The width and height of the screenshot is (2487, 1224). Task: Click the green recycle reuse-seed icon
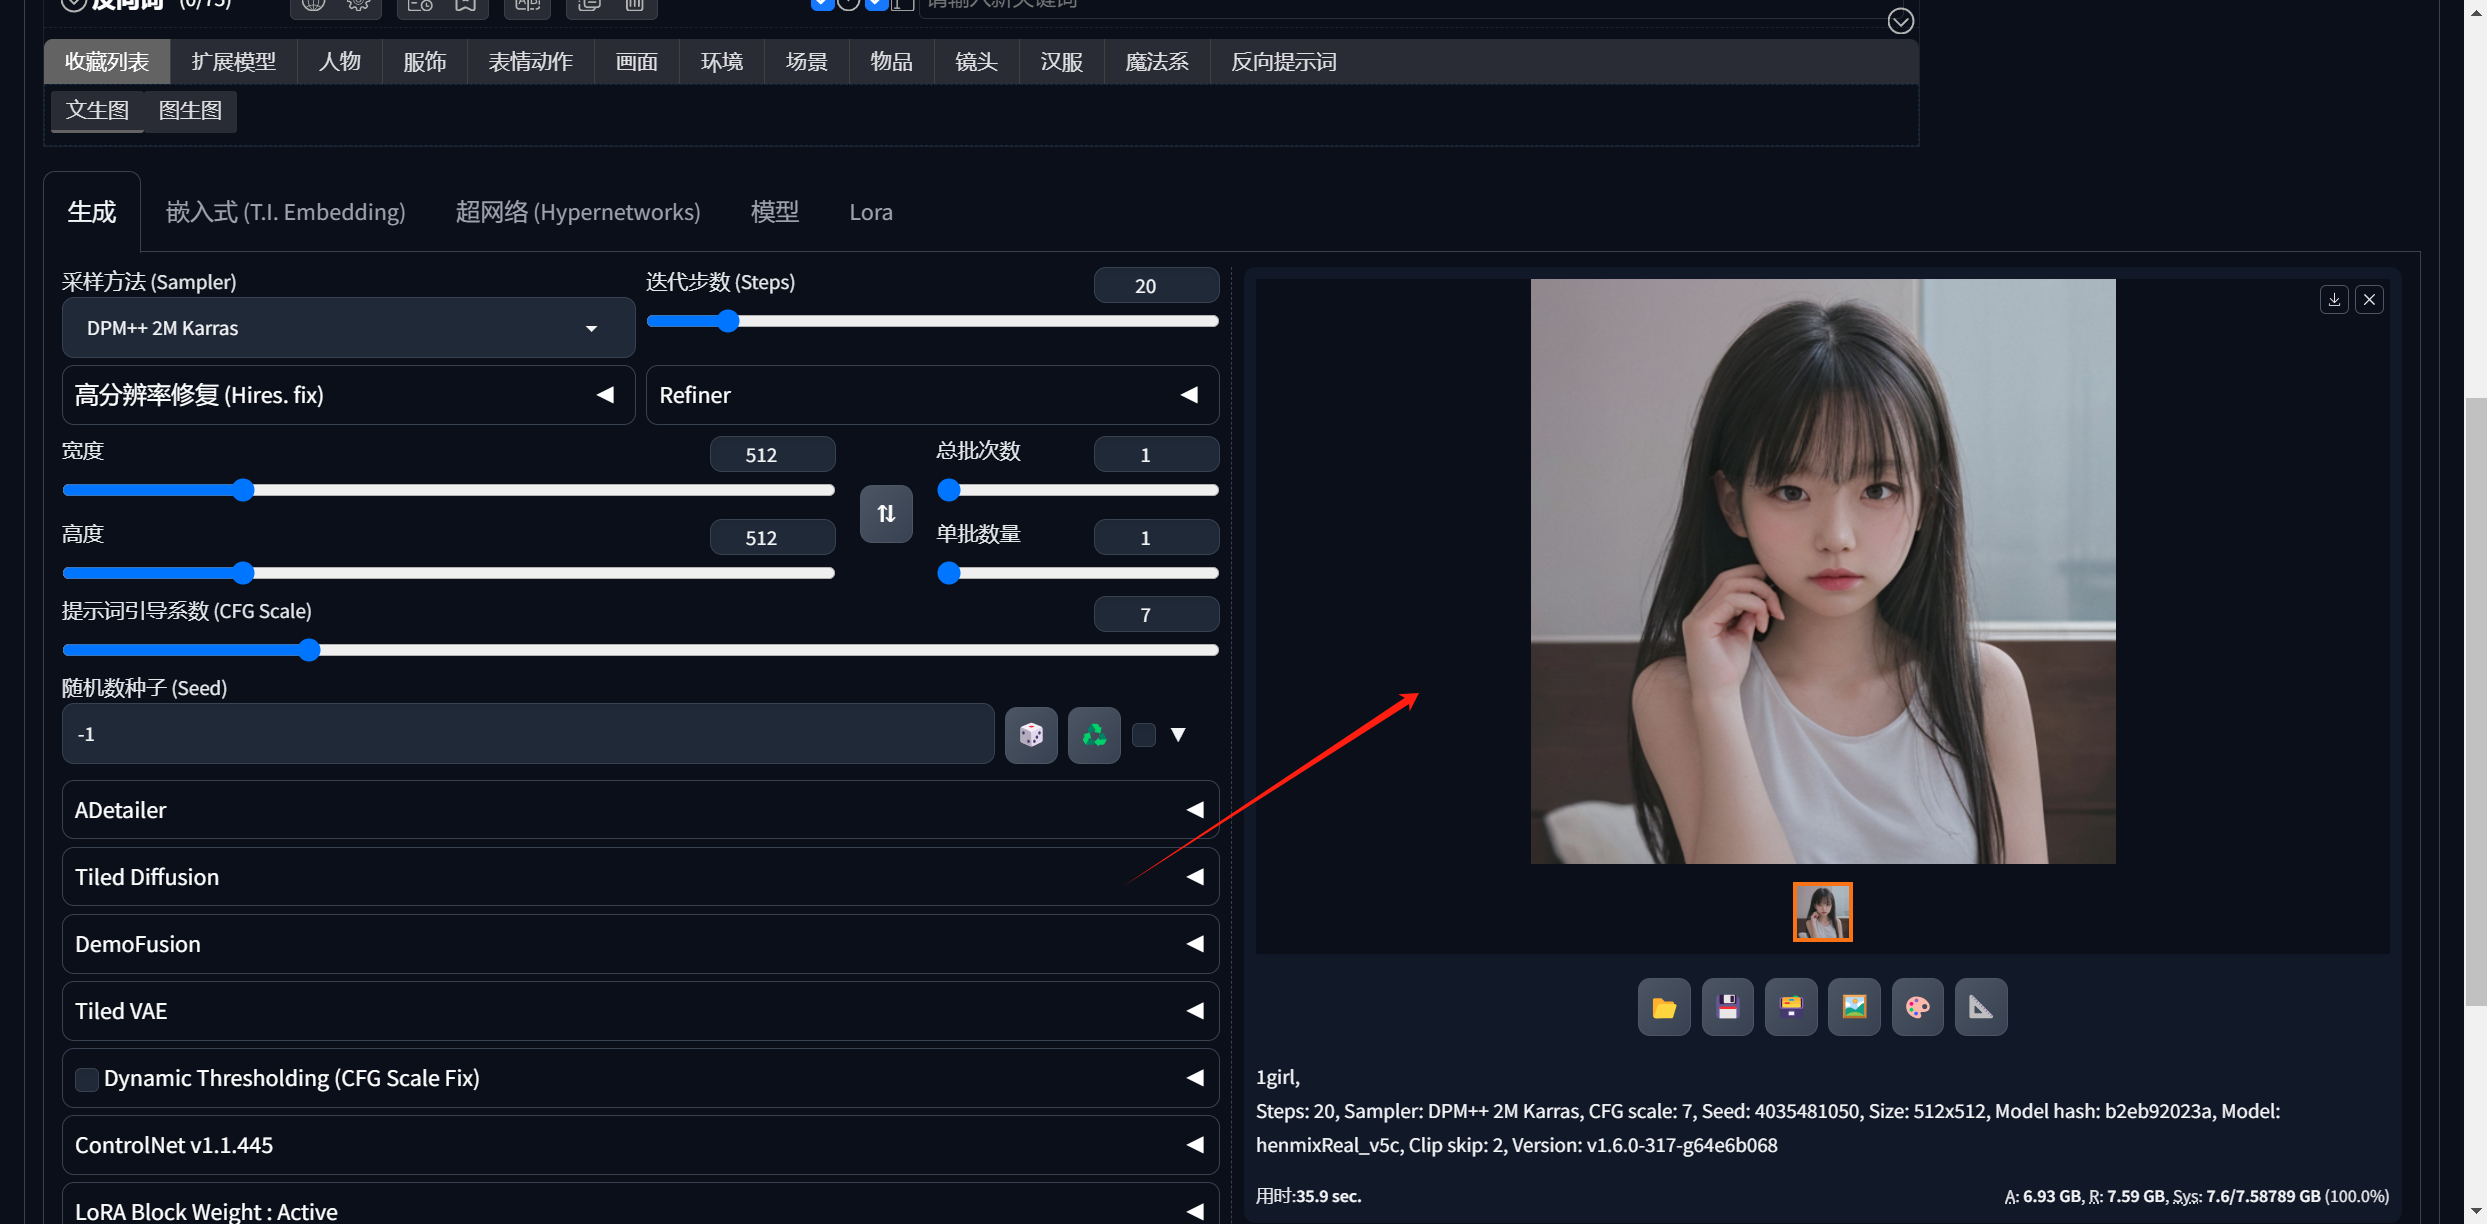click(x=1094, y=735)
